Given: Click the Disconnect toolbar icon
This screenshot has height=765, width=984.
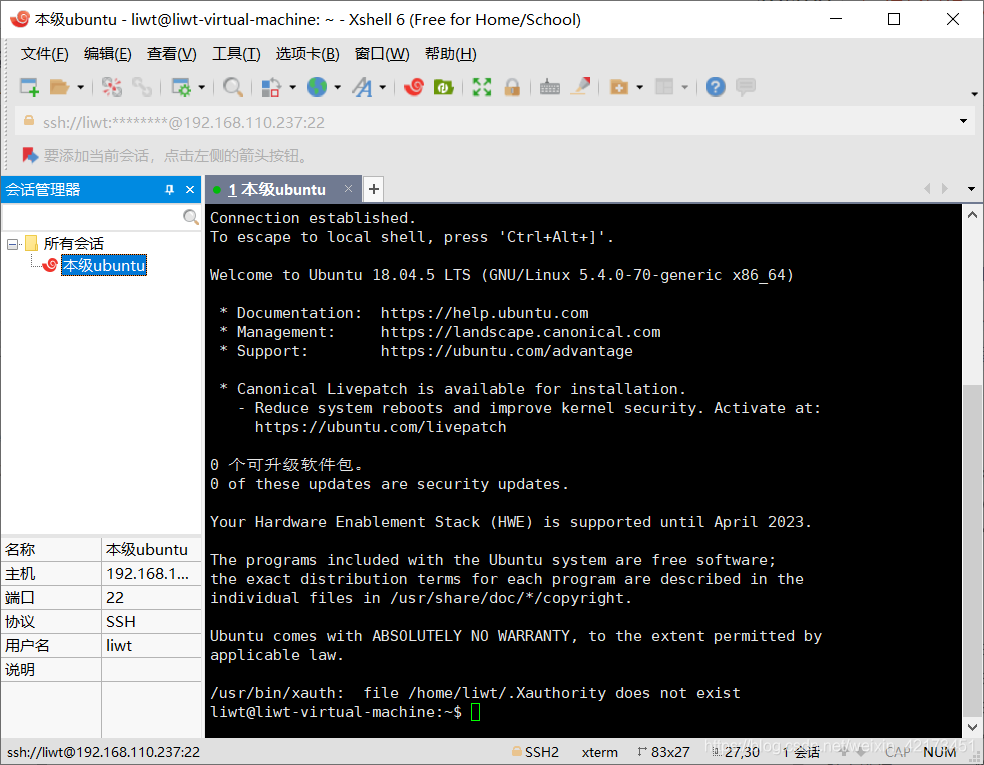Looking at the screenshot, I should coord(112,87).
